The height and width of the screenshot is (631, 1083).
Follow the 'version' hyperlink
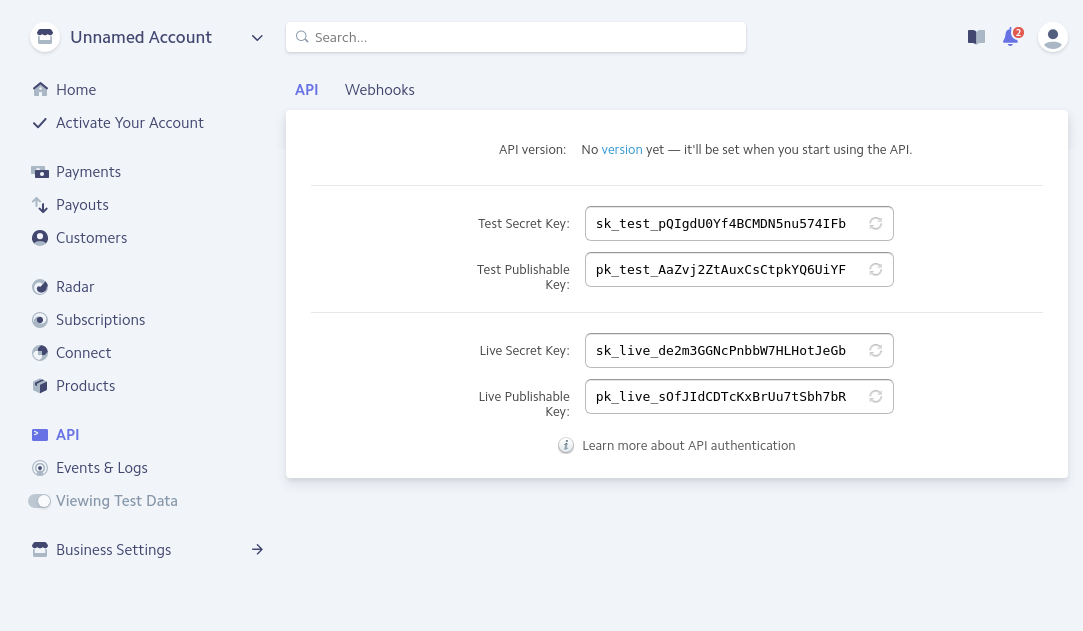click(621, 150)
